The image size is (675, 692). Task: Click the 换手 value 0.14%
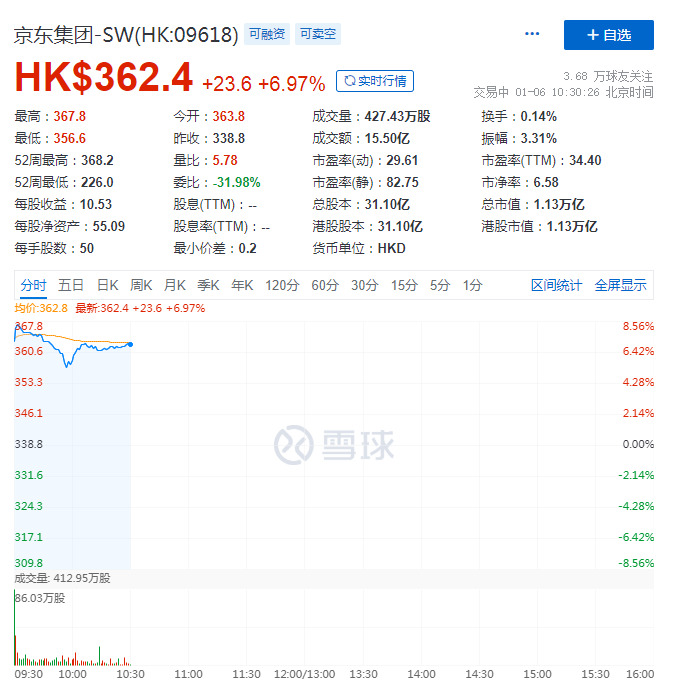(539, 117)
